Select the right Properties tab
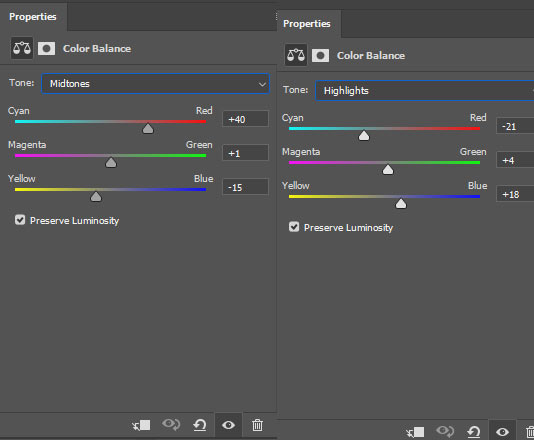Screen dimensions: 534x440 pos(307,23)
